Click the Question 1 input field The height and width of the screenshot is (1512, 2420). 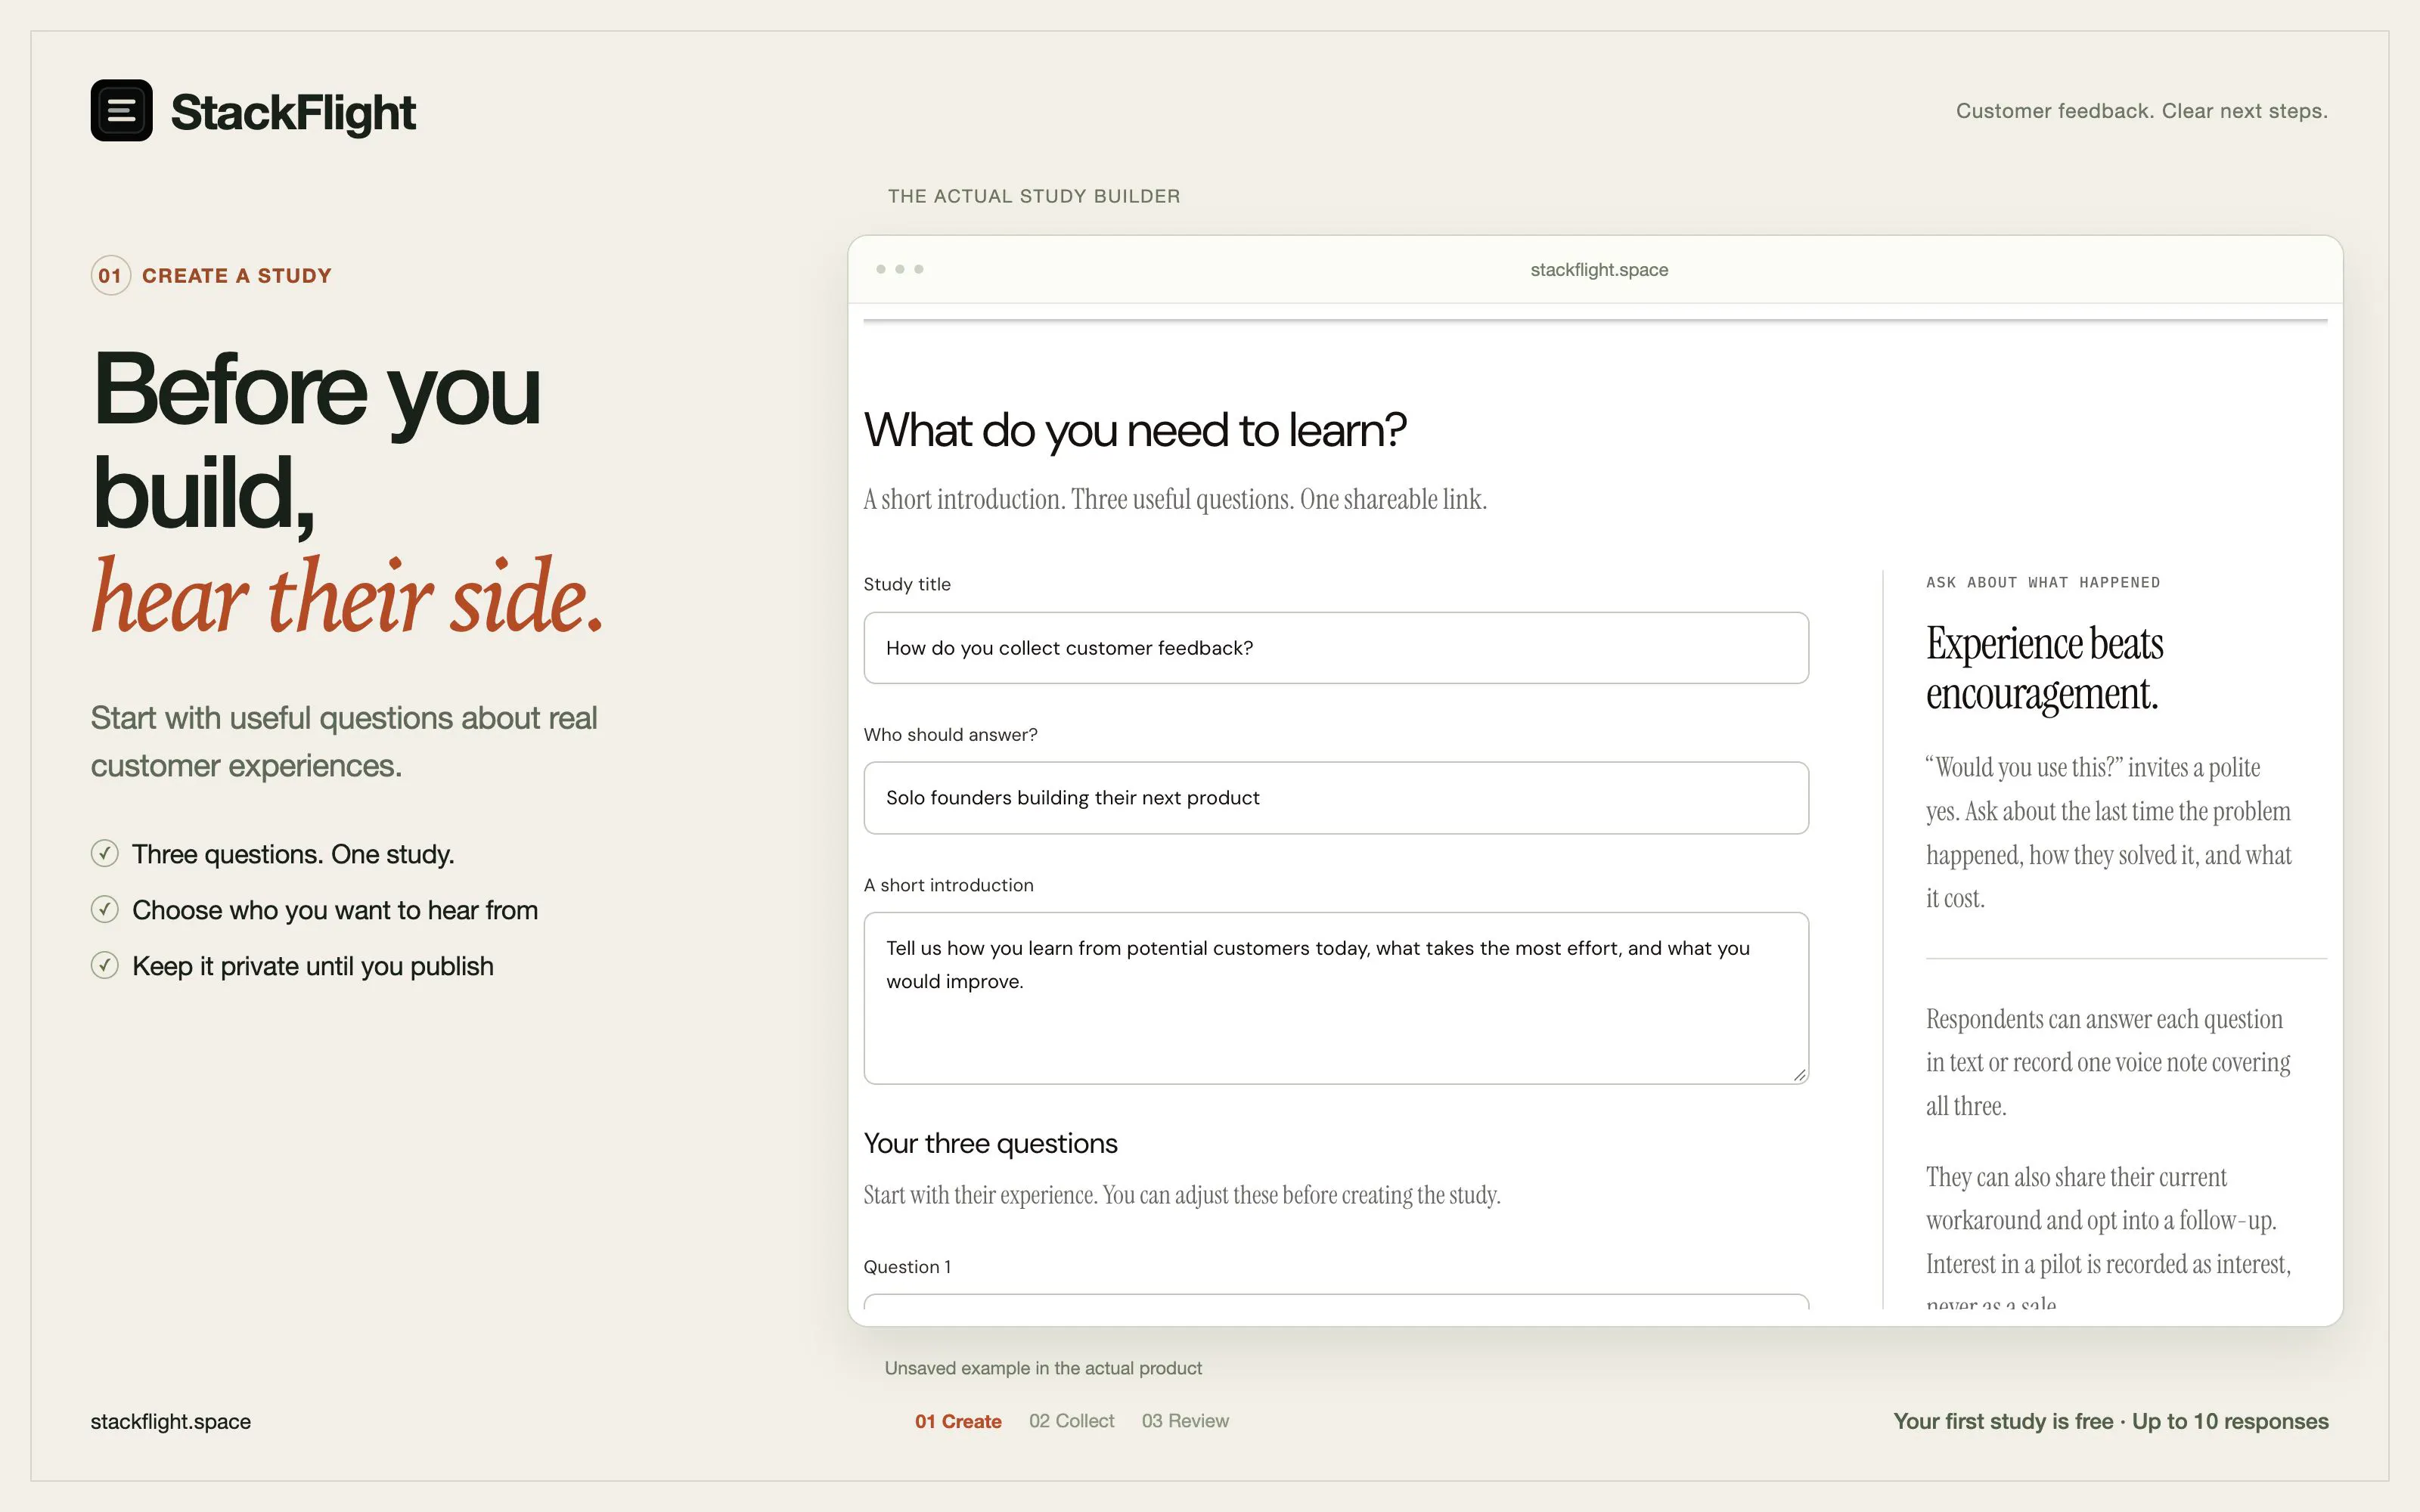(x=1336, y=1302)
